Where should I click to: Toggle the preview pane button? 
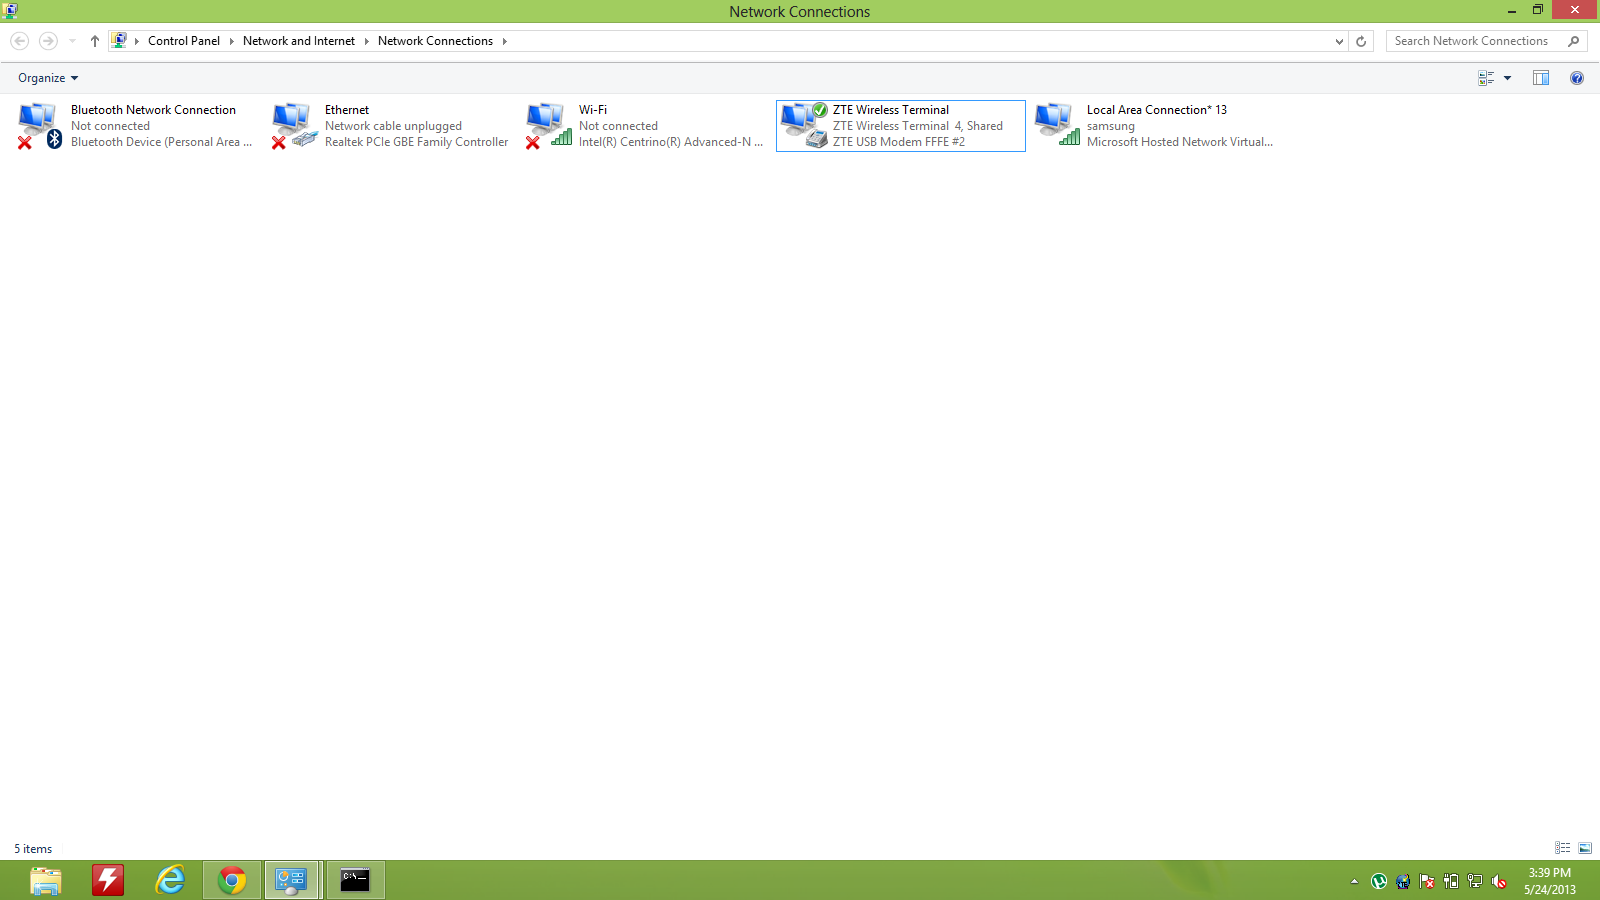pos(1541,78)
